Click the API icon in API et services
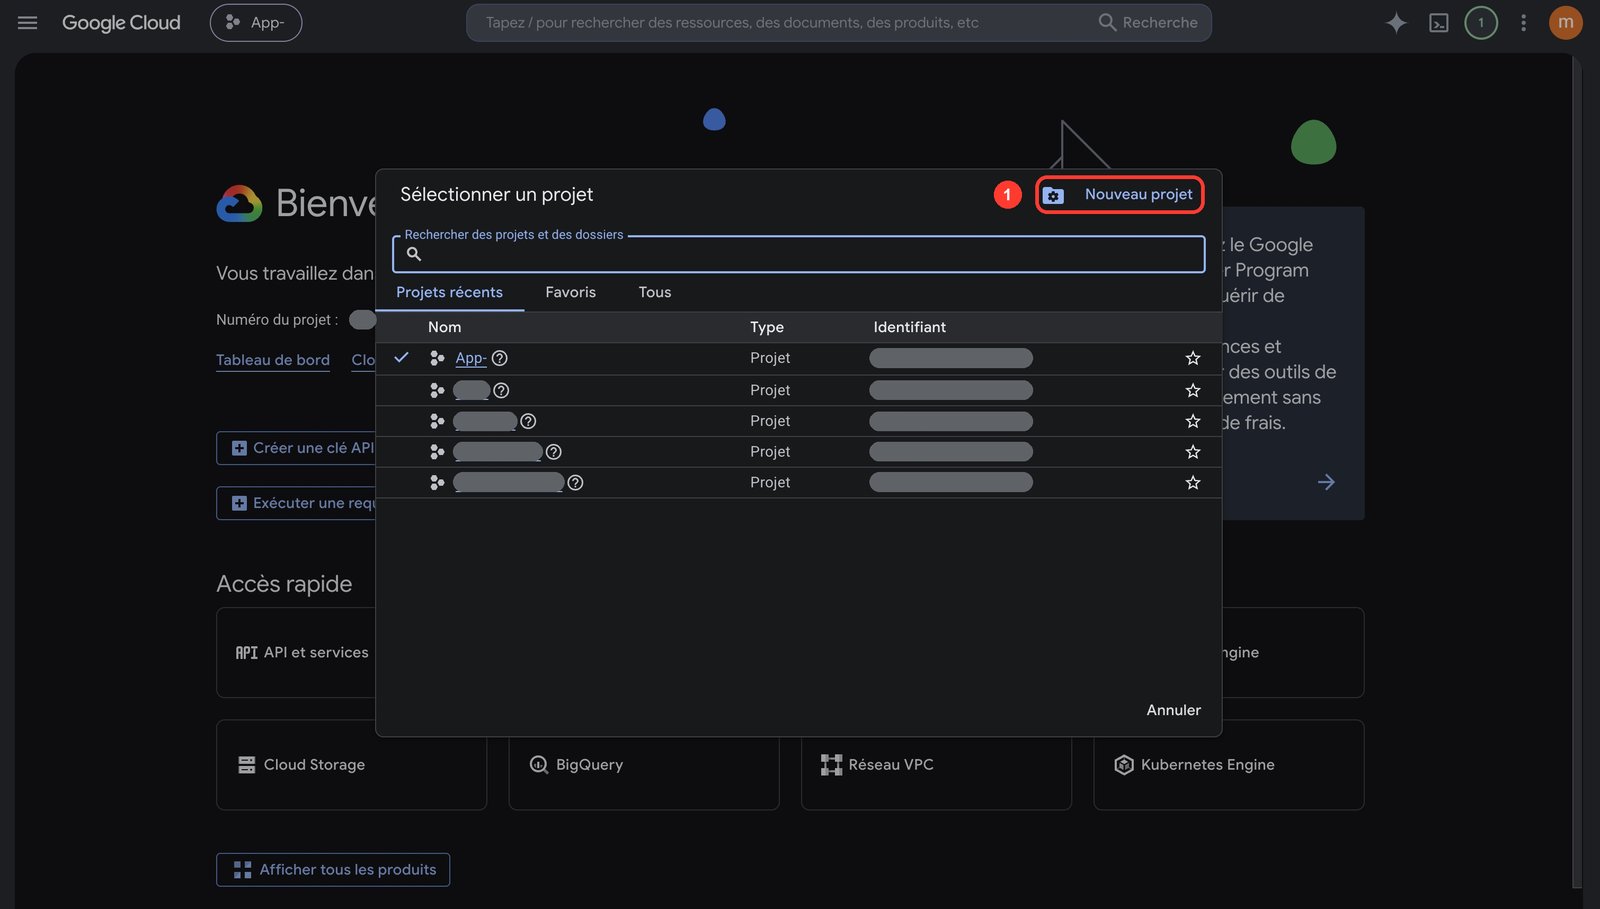1600x909 pixels. point(246,652)
